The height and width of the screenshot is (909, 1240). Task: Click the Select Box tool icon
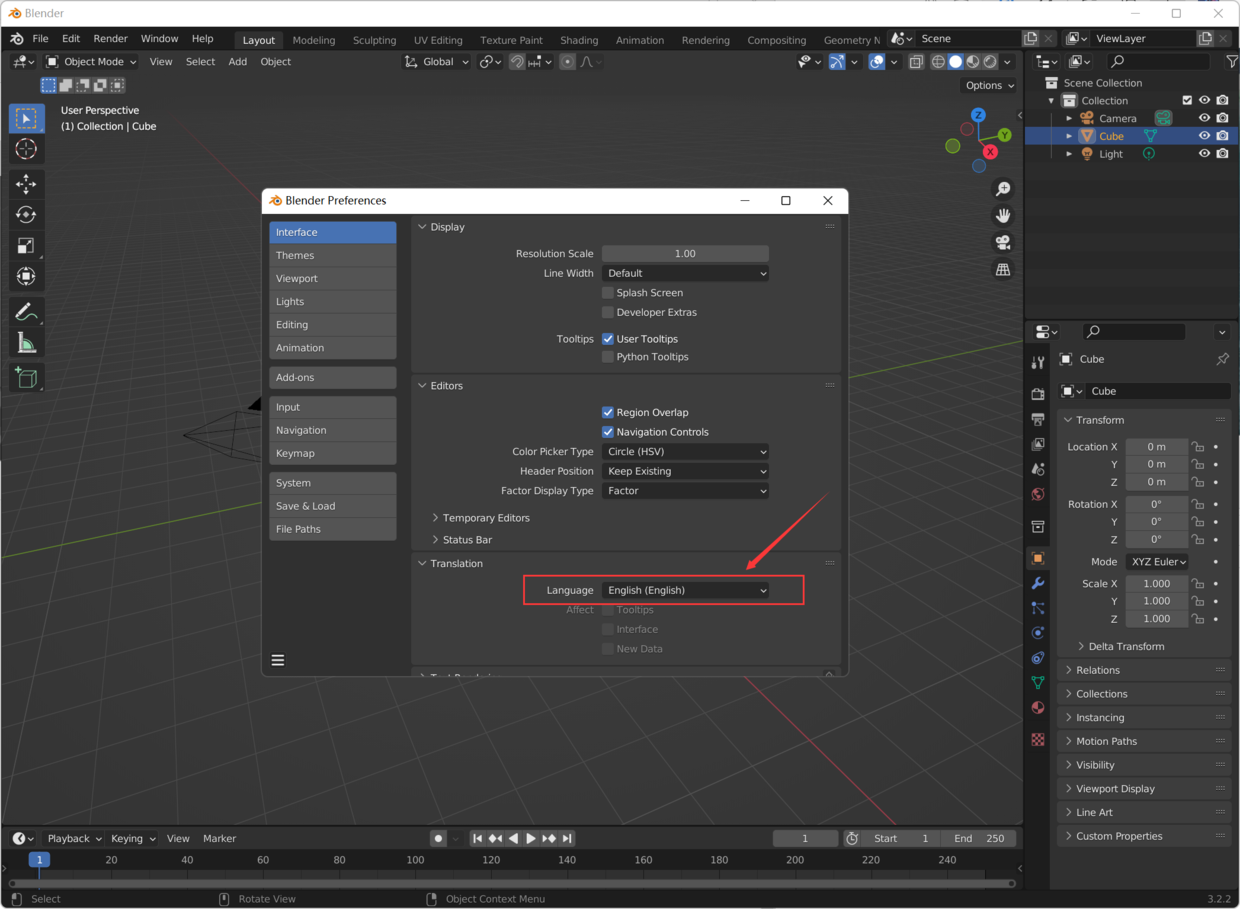click(26, 118)
